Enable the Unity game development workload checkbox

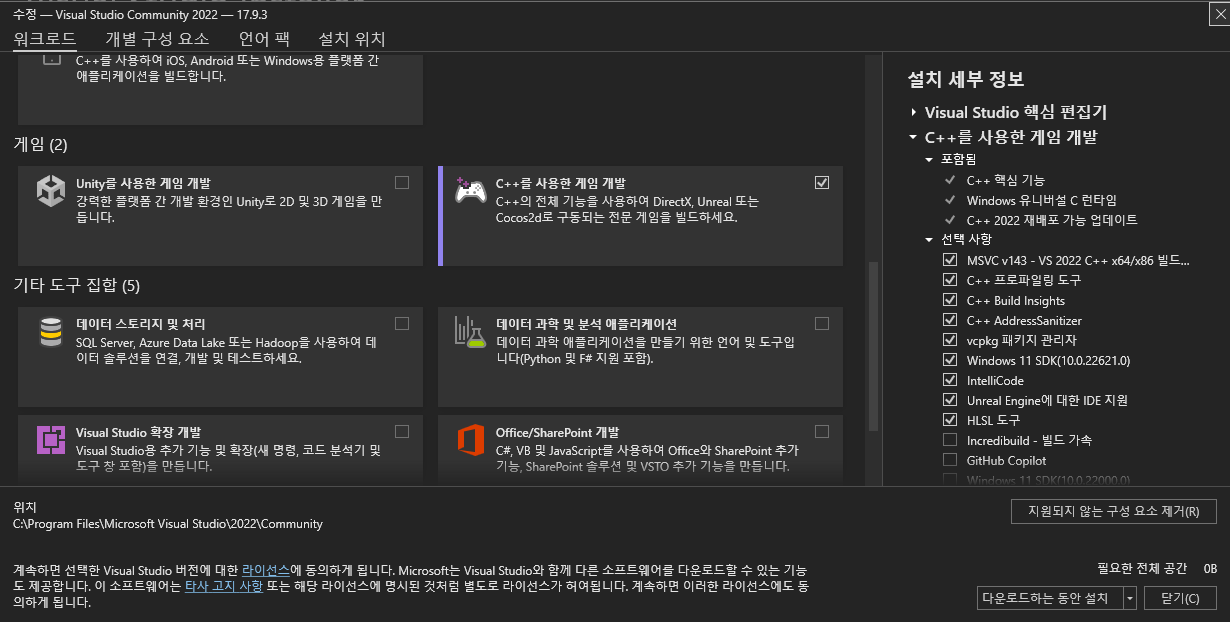point(402,183)
